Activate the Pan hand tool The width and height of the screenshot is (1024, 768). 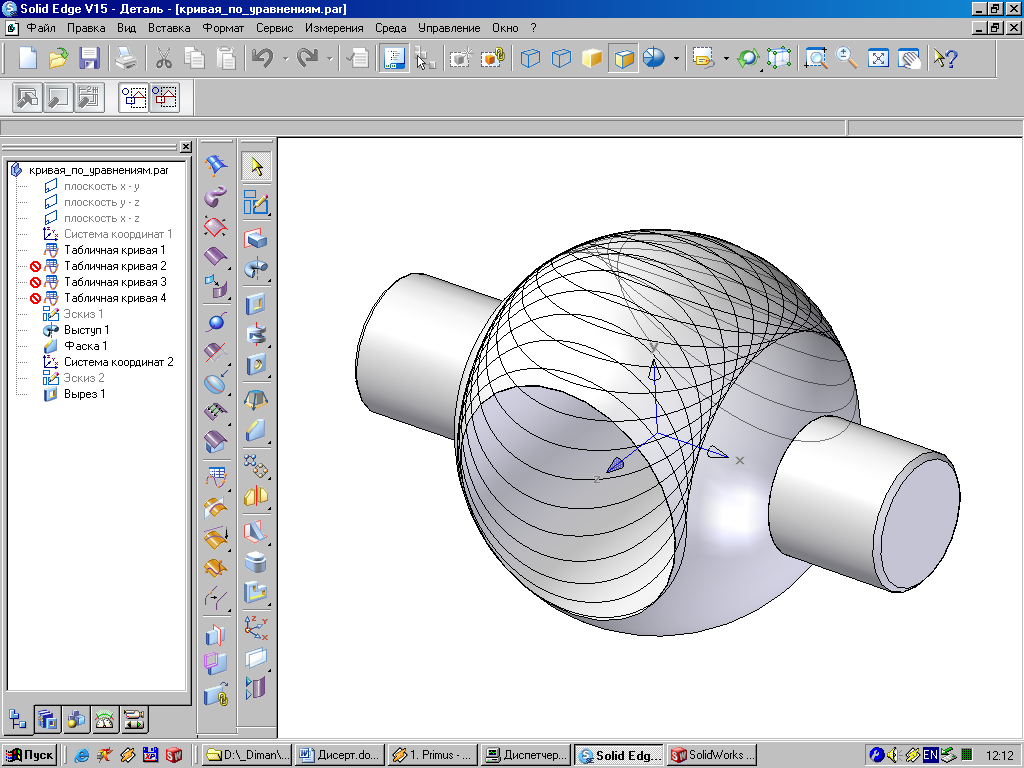909,58
